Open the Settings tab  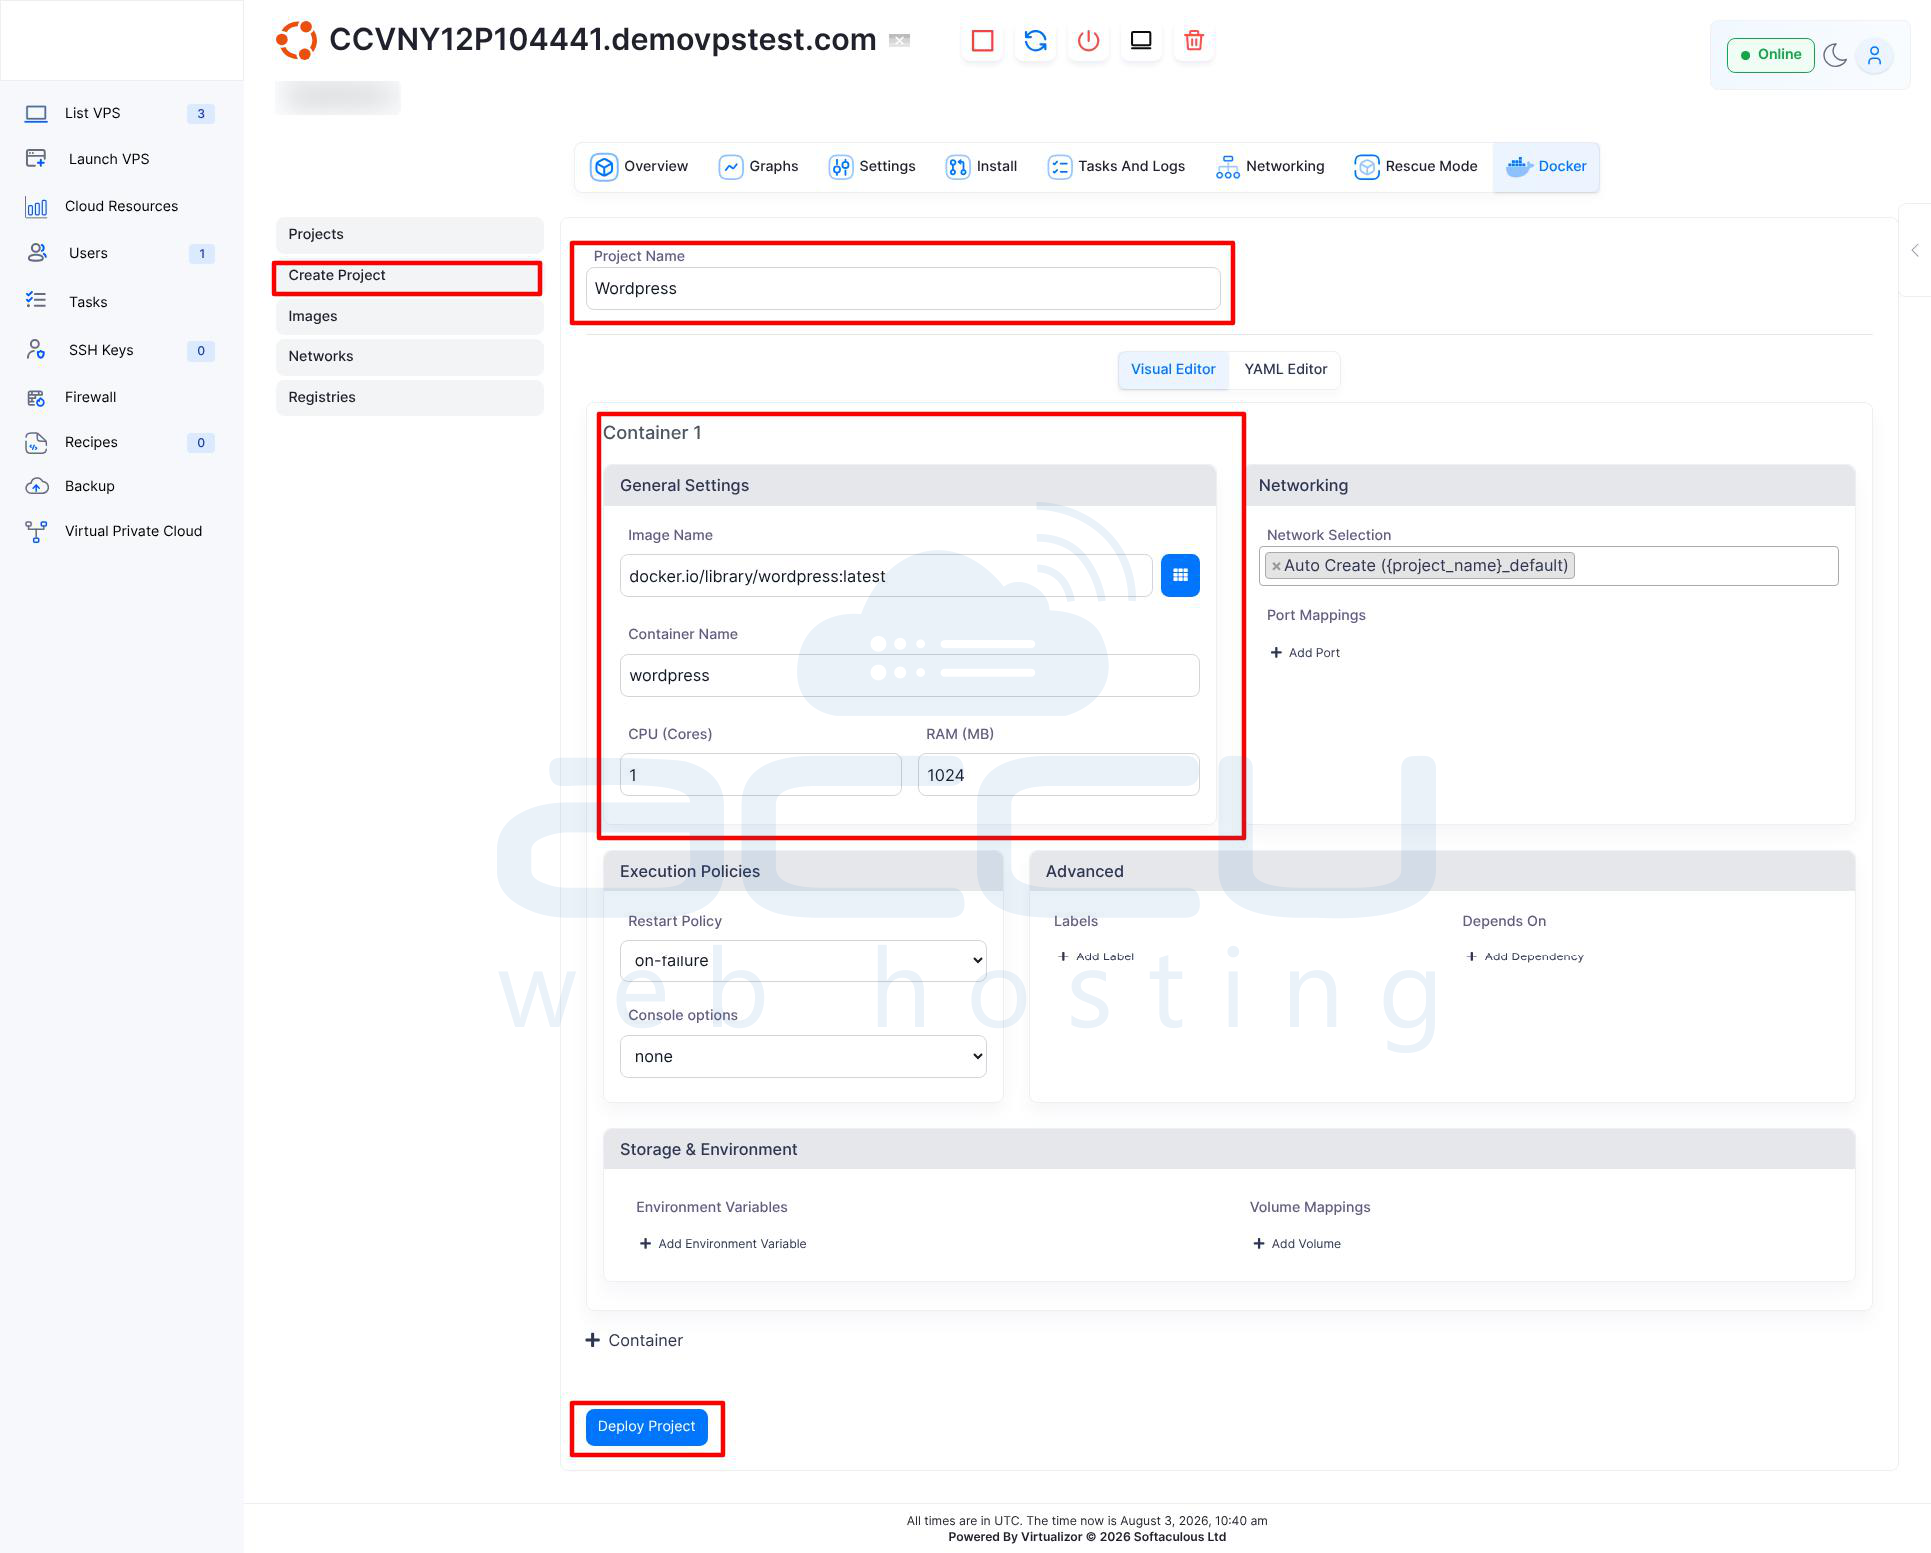pyautogui.click(x=872, y=167)
